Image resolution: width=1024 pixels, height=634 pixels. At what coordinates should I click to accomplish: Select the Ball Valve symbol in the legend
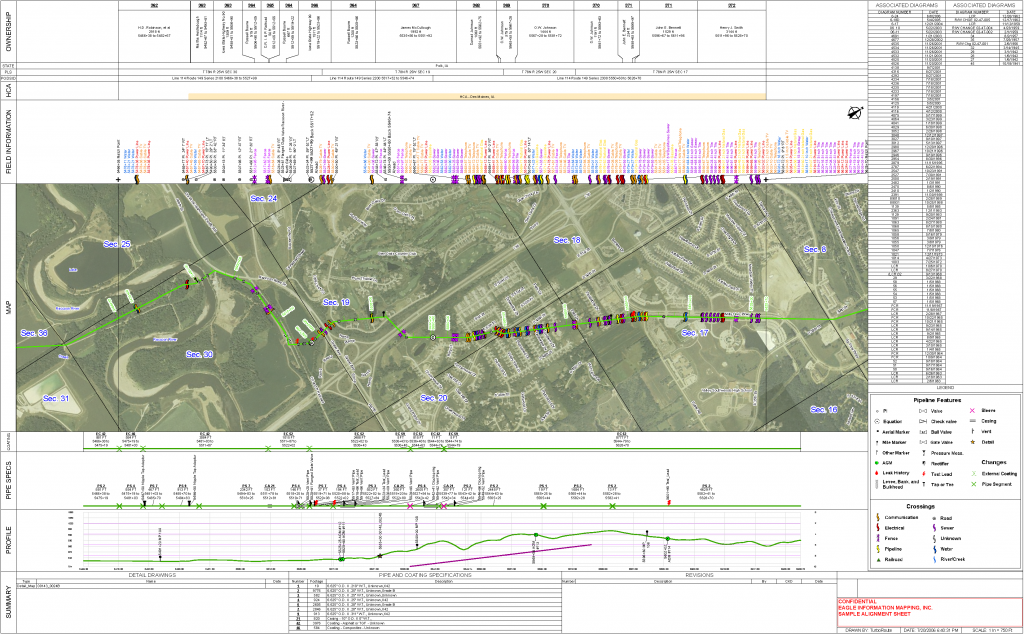point(923,432)
